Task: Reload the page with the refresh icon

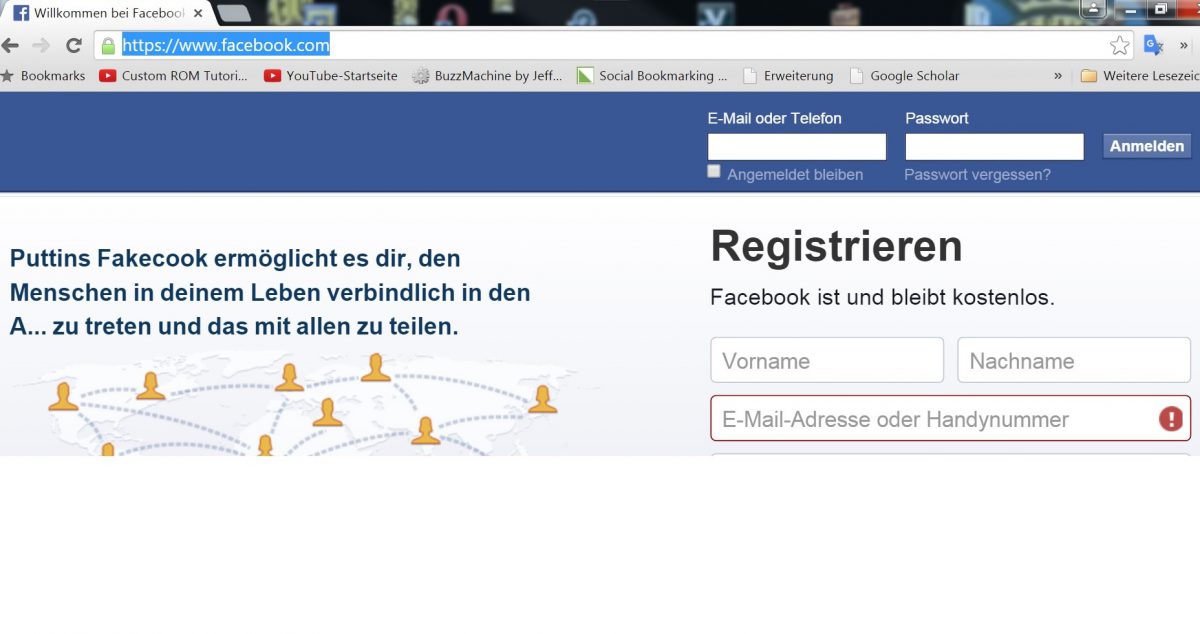Action: (73, 46)
